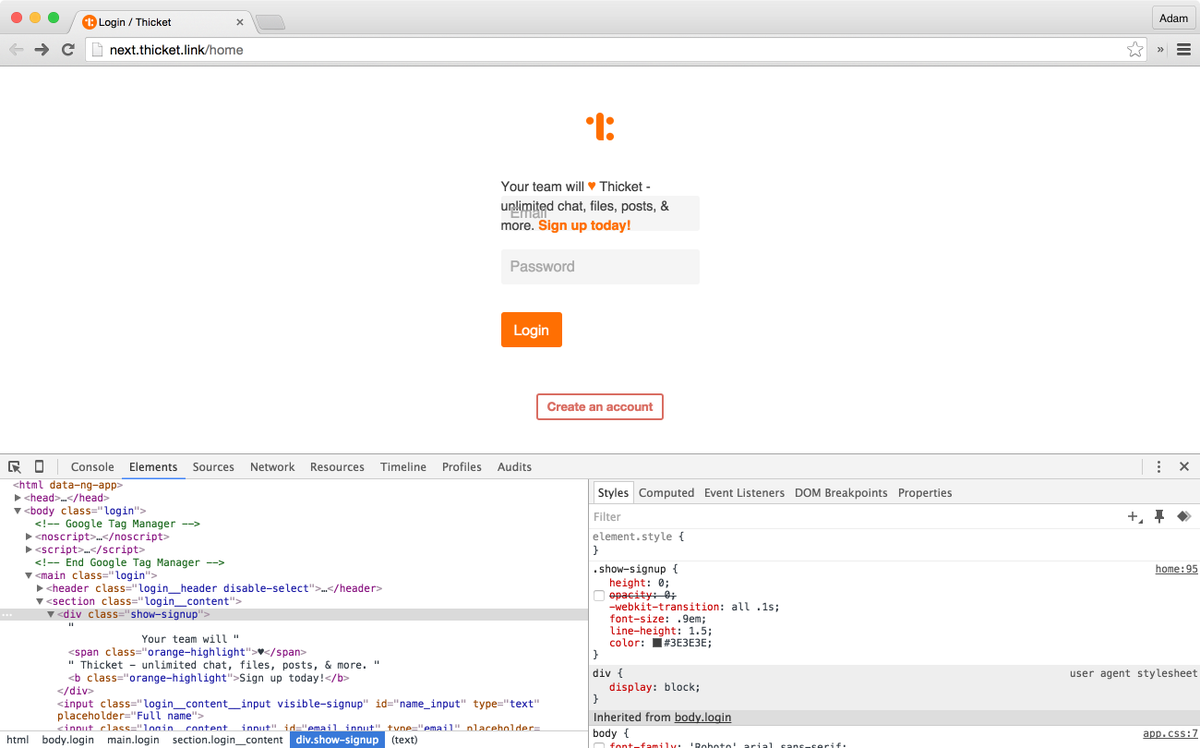1200x748 pixels.
Task: Expand the noscript element node
Action: coord(29,537)
